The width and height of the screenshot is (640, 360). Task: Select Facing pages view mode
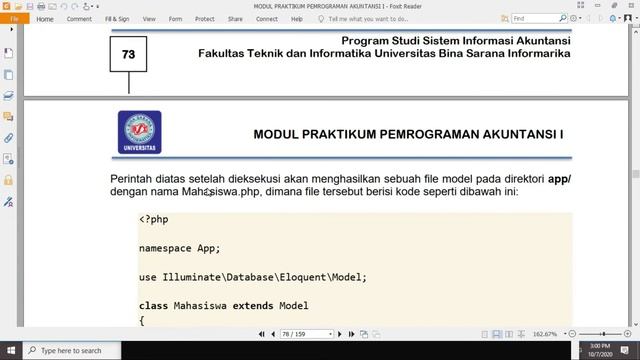(509, 334)
